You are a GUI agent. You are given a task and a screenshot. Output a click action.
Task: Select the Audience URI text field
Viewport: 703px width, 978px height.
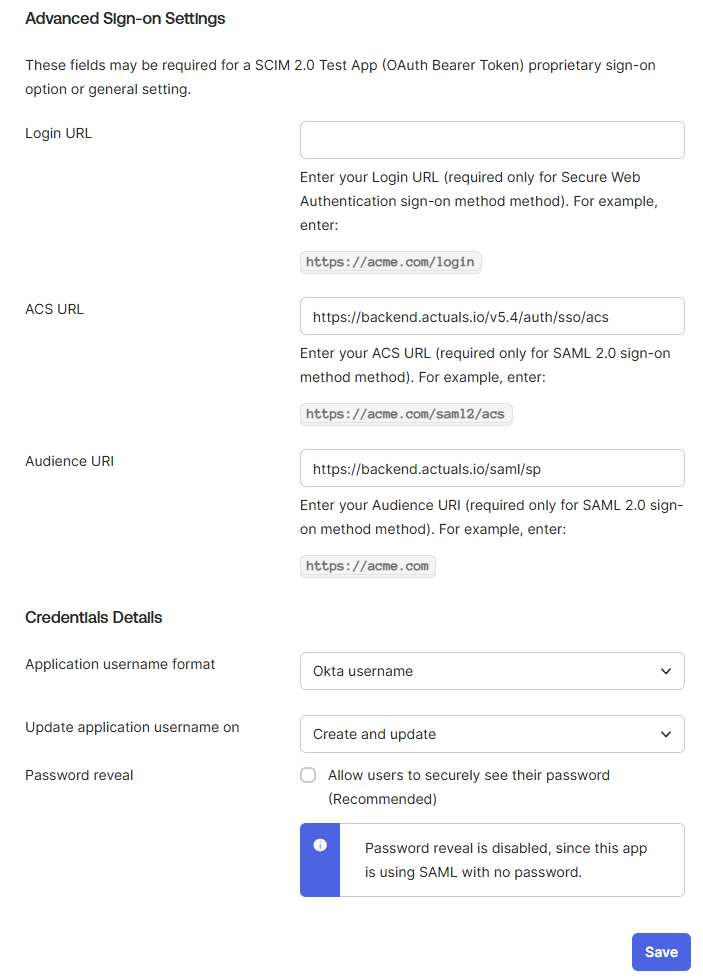[492, 468]
